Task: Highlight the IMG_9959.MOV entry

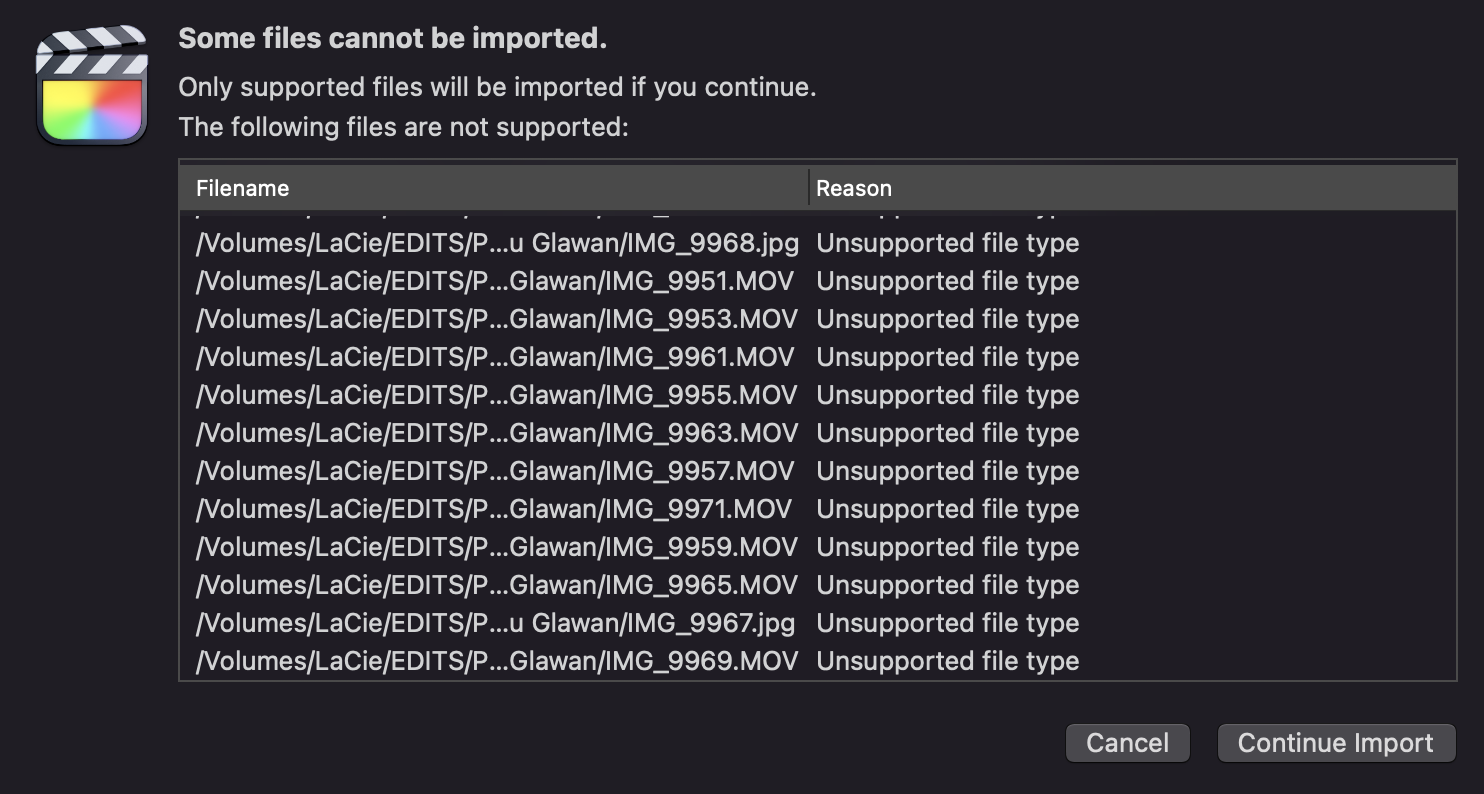Action: pyautogui.click(x=496, y=547)
